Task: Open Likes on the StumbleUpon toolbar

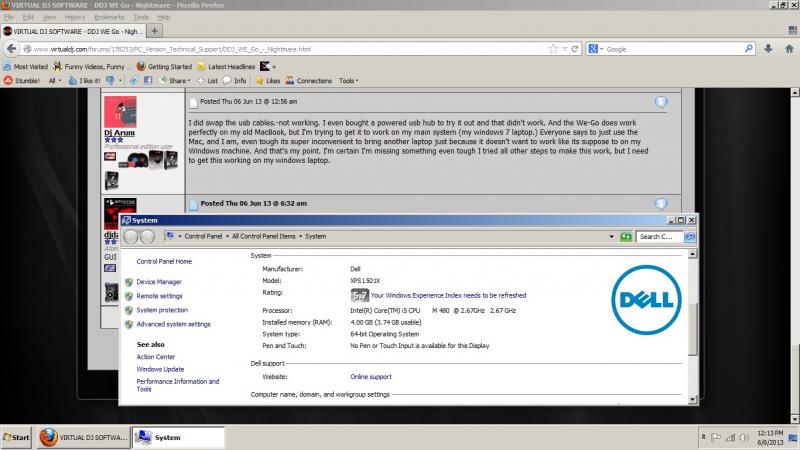Action: [x=268, y=81]
